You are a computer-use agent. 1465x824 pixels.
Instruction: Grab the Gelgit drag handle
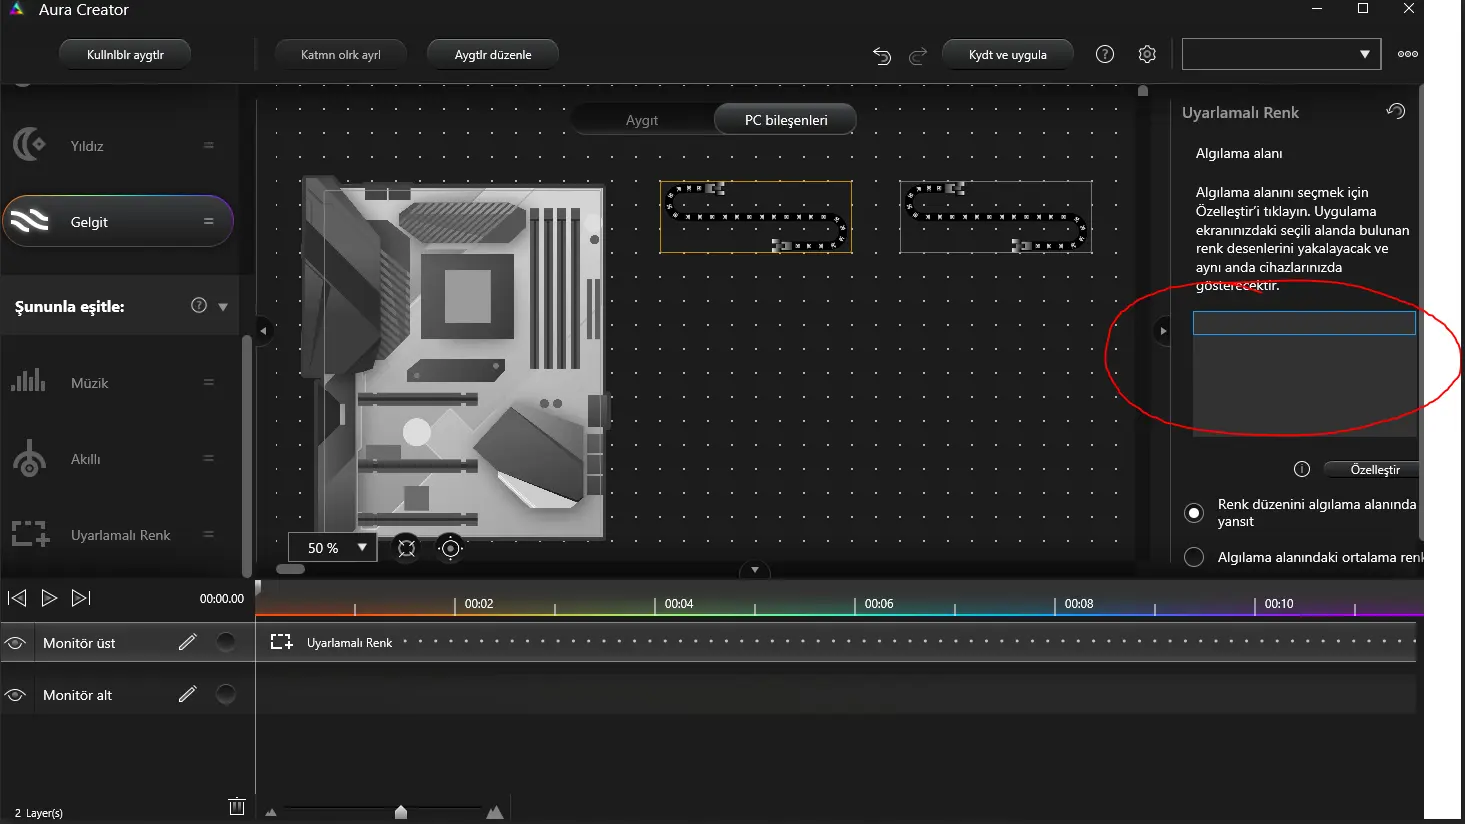pos(208,221)
